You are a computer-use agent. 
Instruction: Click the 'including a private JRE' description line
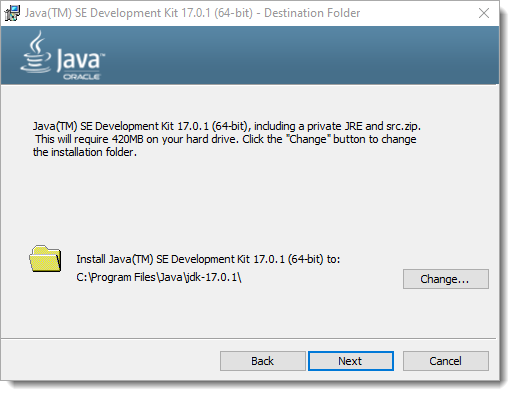click(227, 126)
